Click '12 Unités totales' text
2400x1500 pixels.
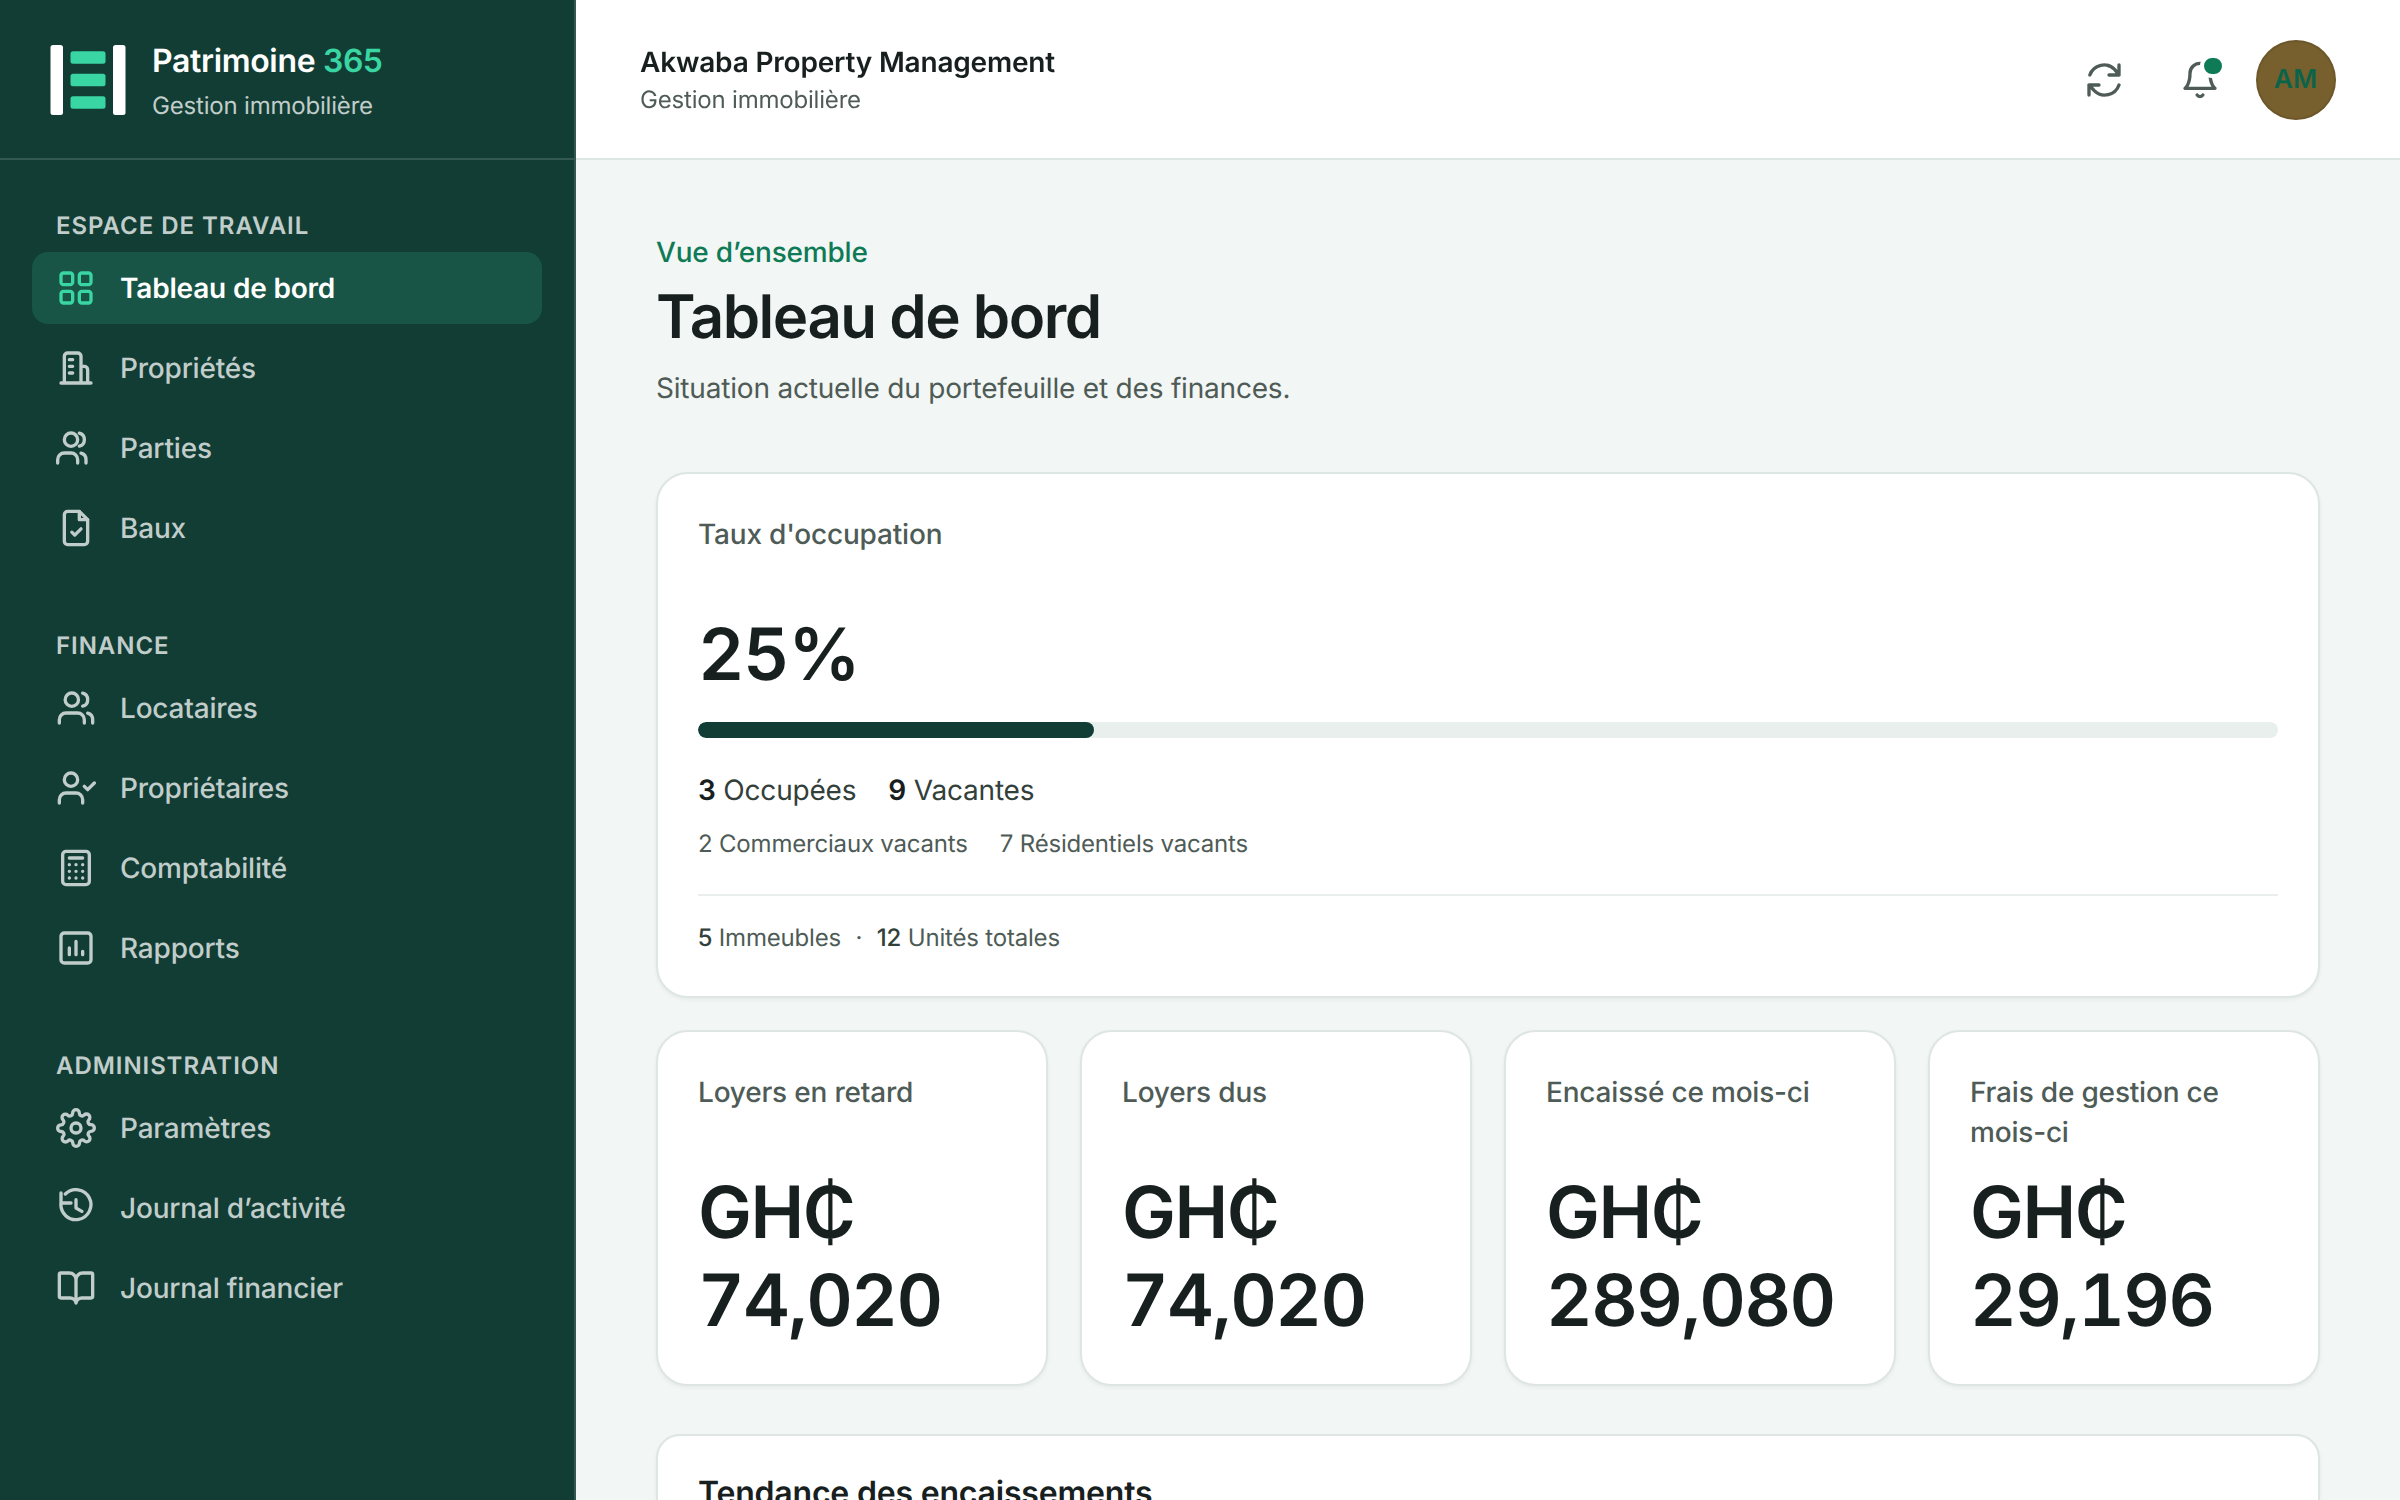(x=968, y=938)
